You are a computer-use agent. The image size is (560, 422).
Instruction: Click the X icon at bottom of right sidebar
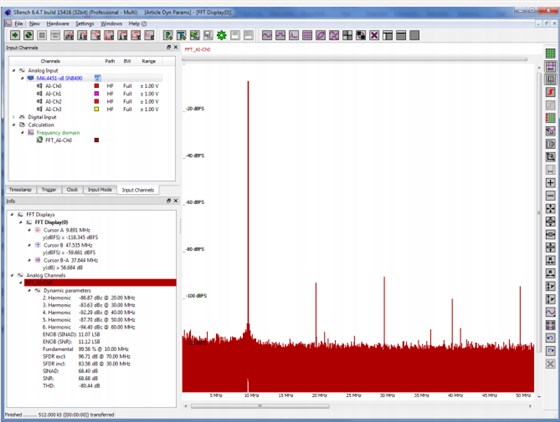pos(550,364)
